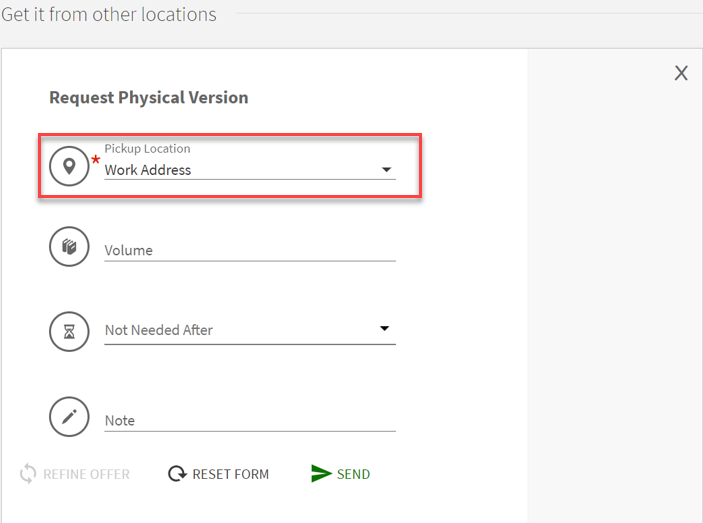The image size is (703, 523).
Task: Close the Request Physical Version panel
Action: click(681, 73)
